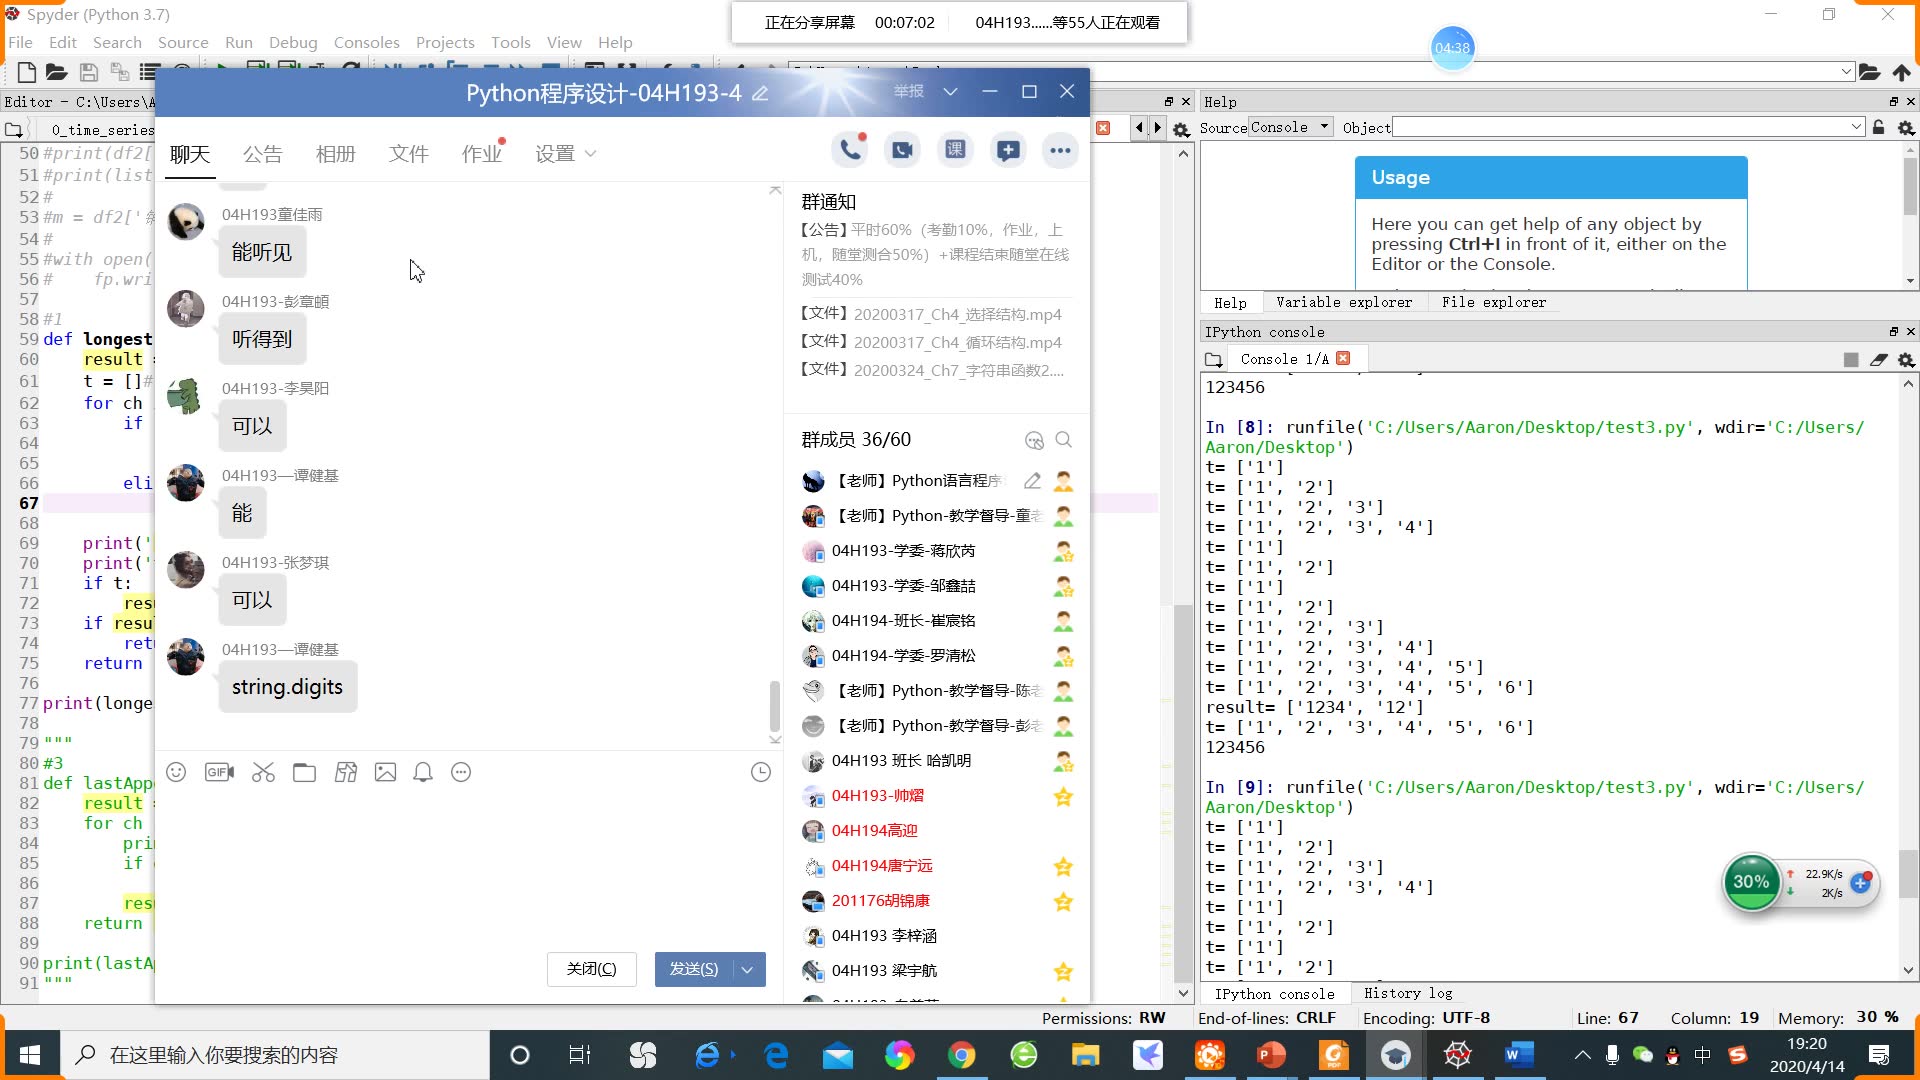Start a voice call in the group chat
The height and width of the screenshot is (1080, 1920).
851,148
